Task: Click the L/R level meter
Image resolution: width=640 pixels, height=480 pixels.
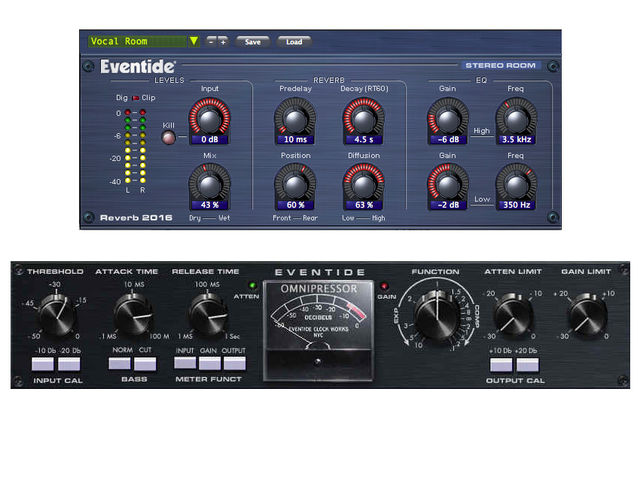Action: point(135,146)
